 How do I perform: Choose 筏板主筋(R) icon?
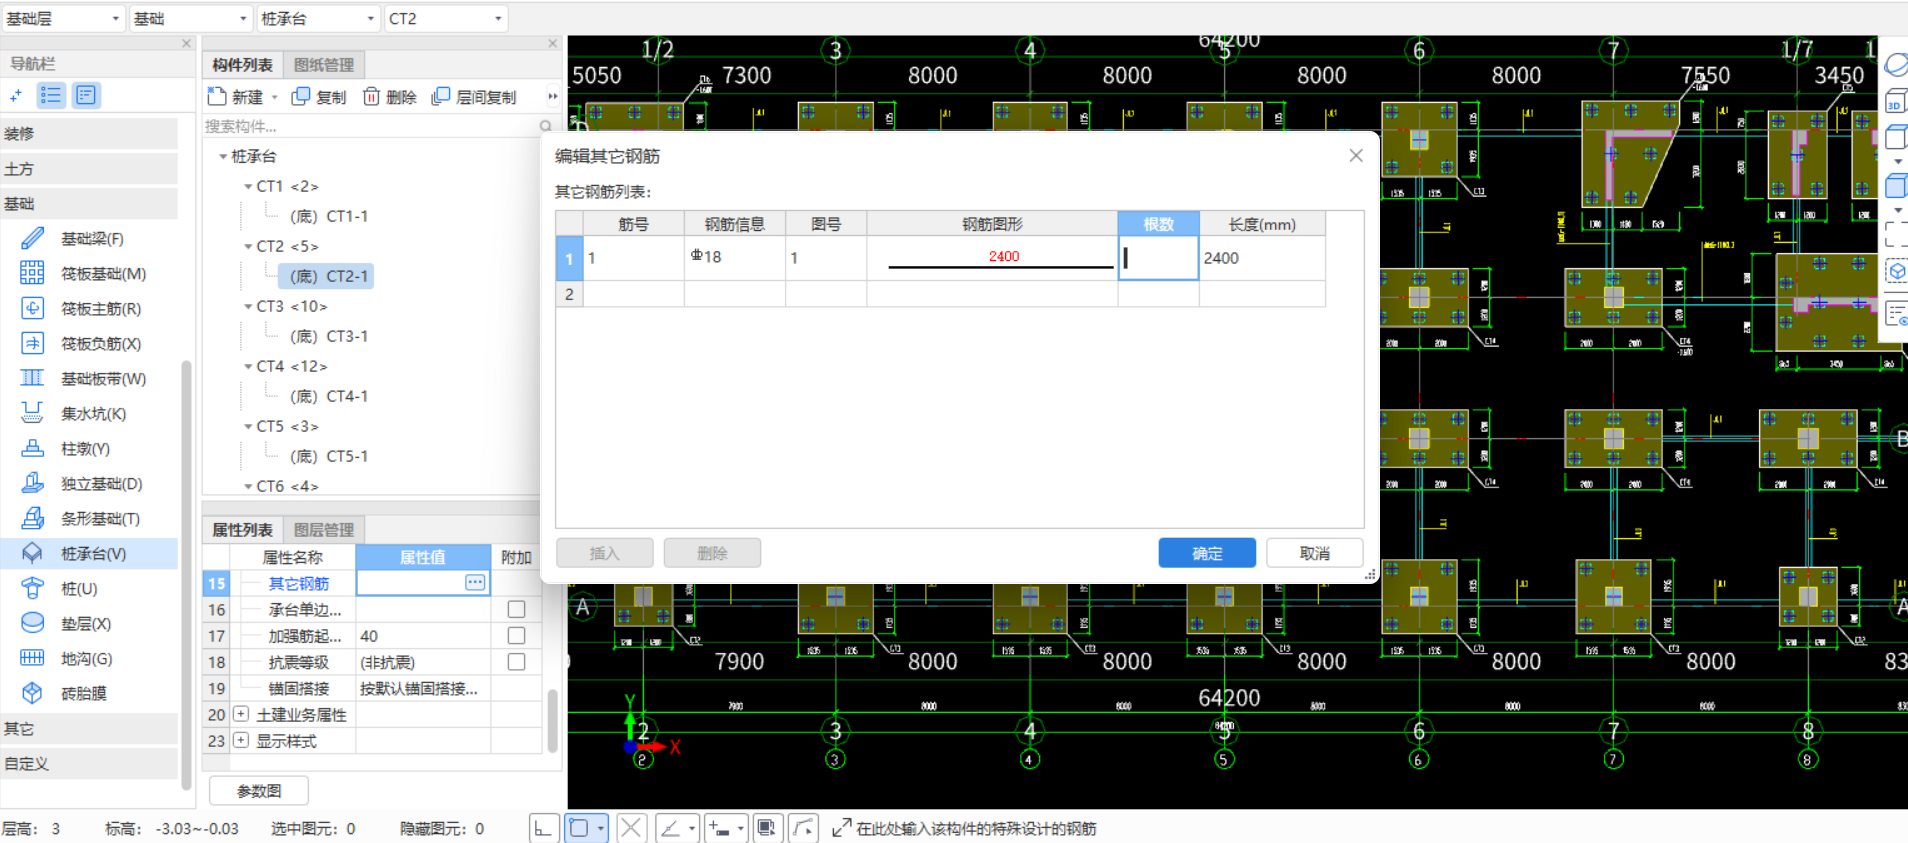click(32, 308)
